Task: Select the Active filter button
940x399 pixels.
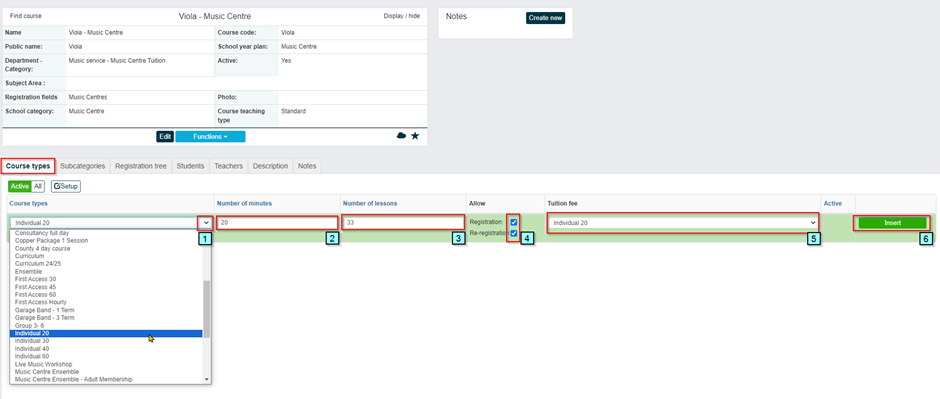Action: coord(20,186)
